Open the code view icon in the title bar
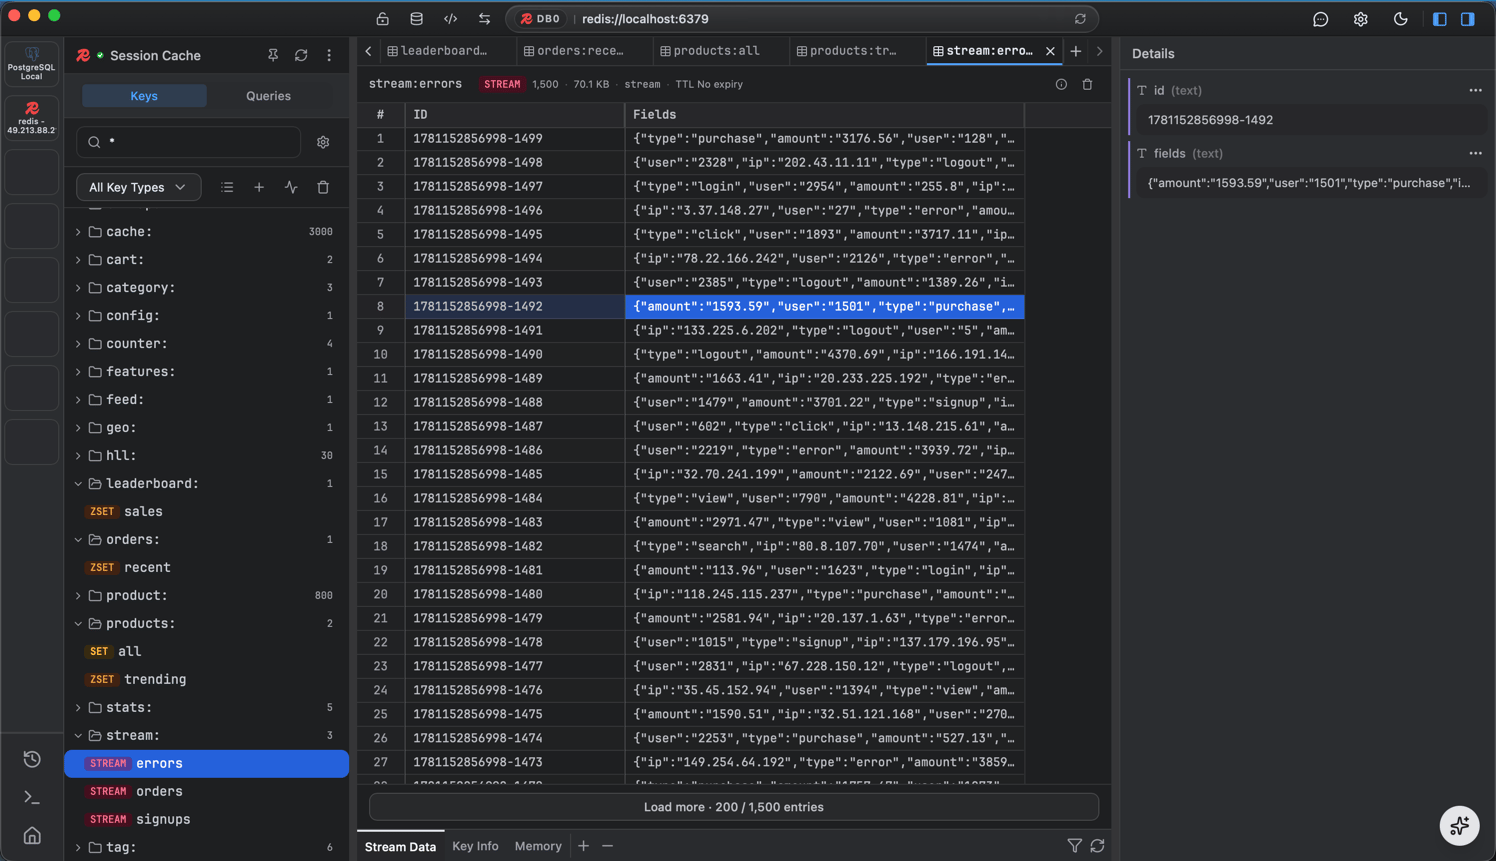Viewport: 1496px width, 861px height. click(x=451, y=19)
